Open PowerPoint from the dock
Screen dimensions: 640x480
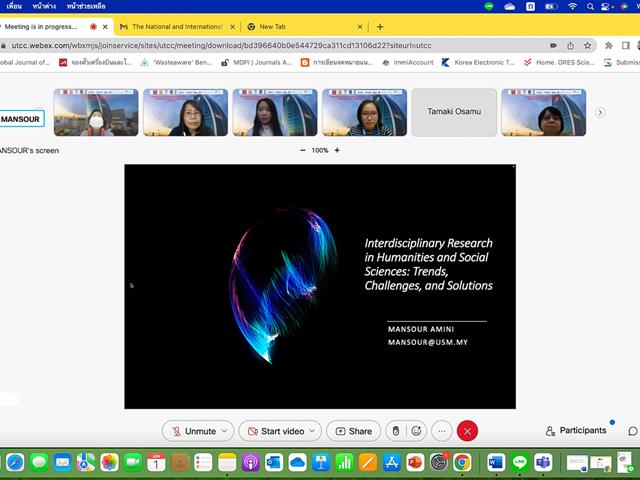click(415, 462)
